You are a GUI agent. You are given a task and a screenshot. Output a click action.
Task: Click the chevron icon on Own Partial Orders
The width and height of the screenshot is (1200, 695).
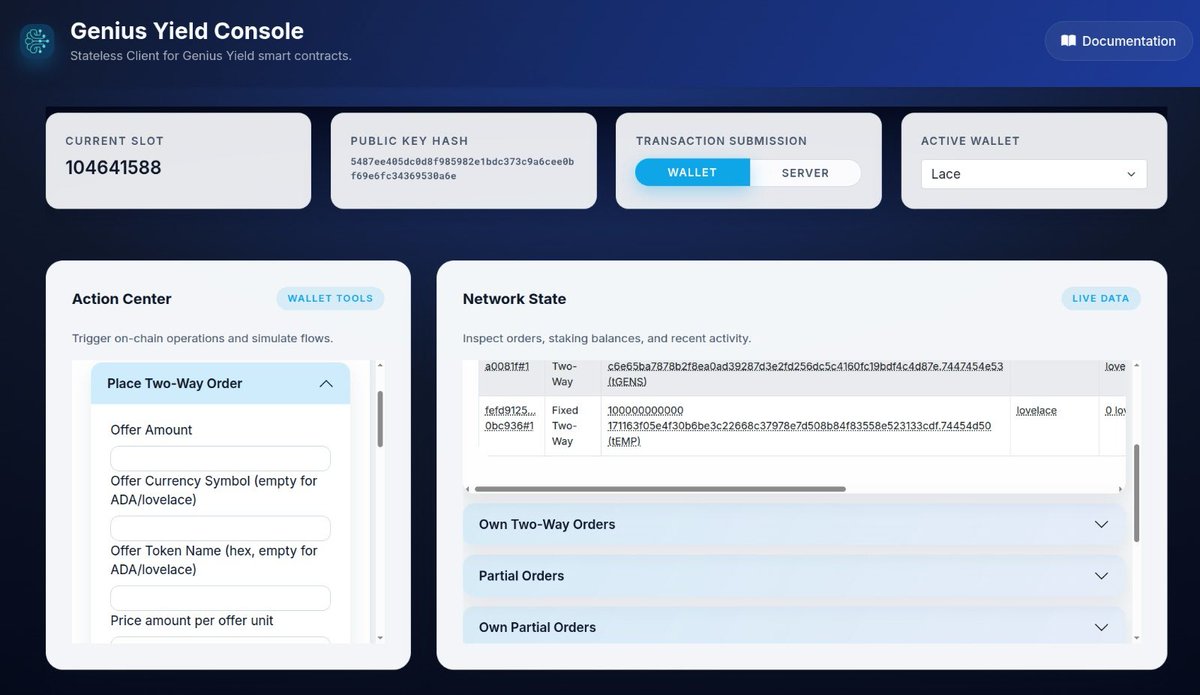tap(1101, 627)
